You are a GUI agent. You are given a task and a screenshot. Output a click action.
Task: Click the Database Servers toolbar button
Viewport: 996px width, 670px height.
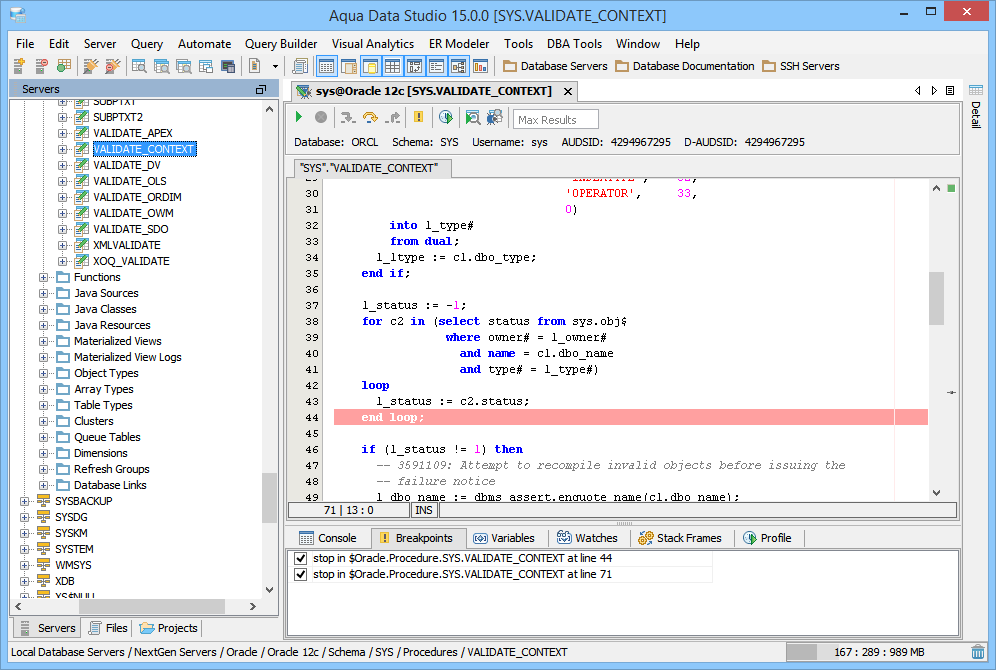[555, 66]
